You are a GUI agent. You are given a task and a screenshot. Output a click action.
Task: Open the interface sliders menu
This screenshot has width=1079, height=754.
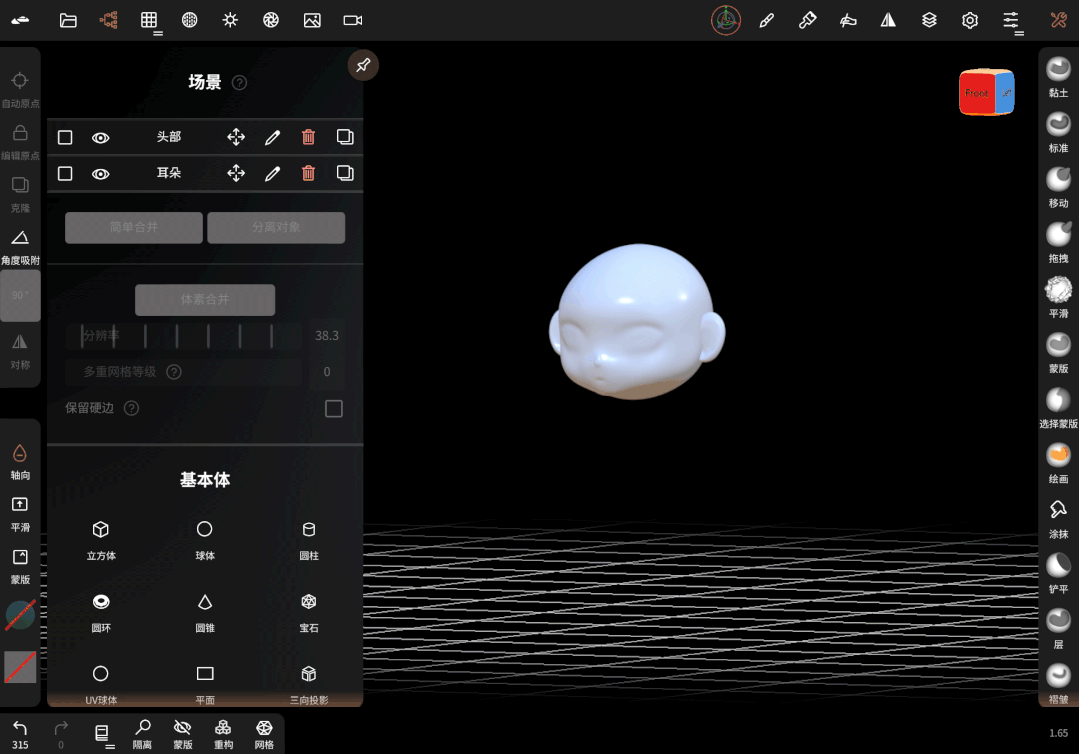[1012, 21]
